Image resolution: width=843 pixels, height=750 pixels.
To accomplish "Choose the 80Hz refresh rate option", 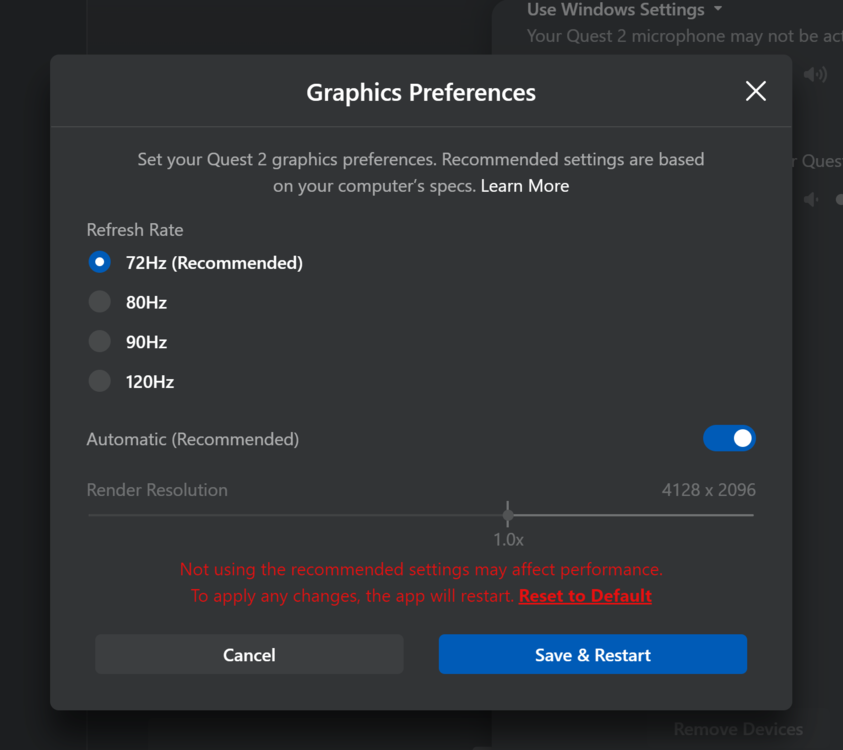I will click(100, 302).
